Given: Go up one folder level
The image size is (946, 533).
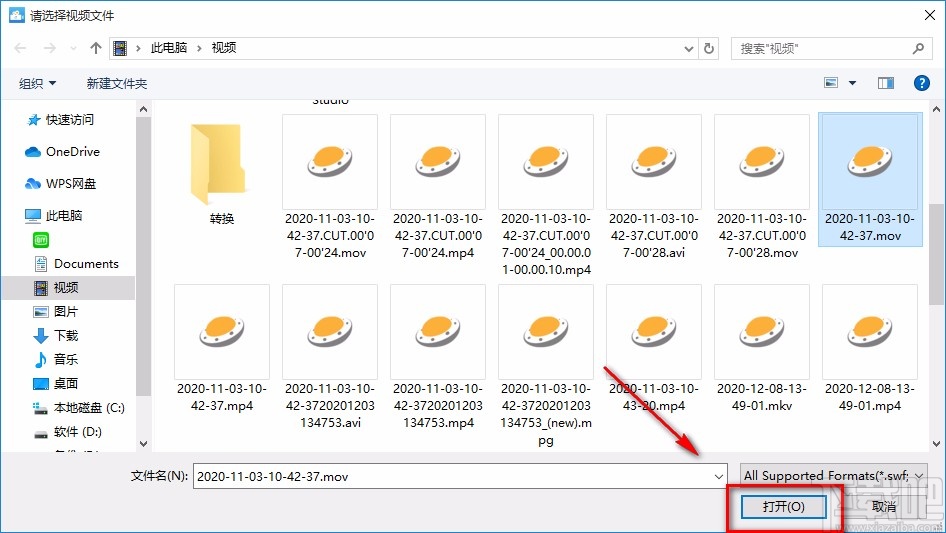Looking at the screenshot, I should [95, 48].
